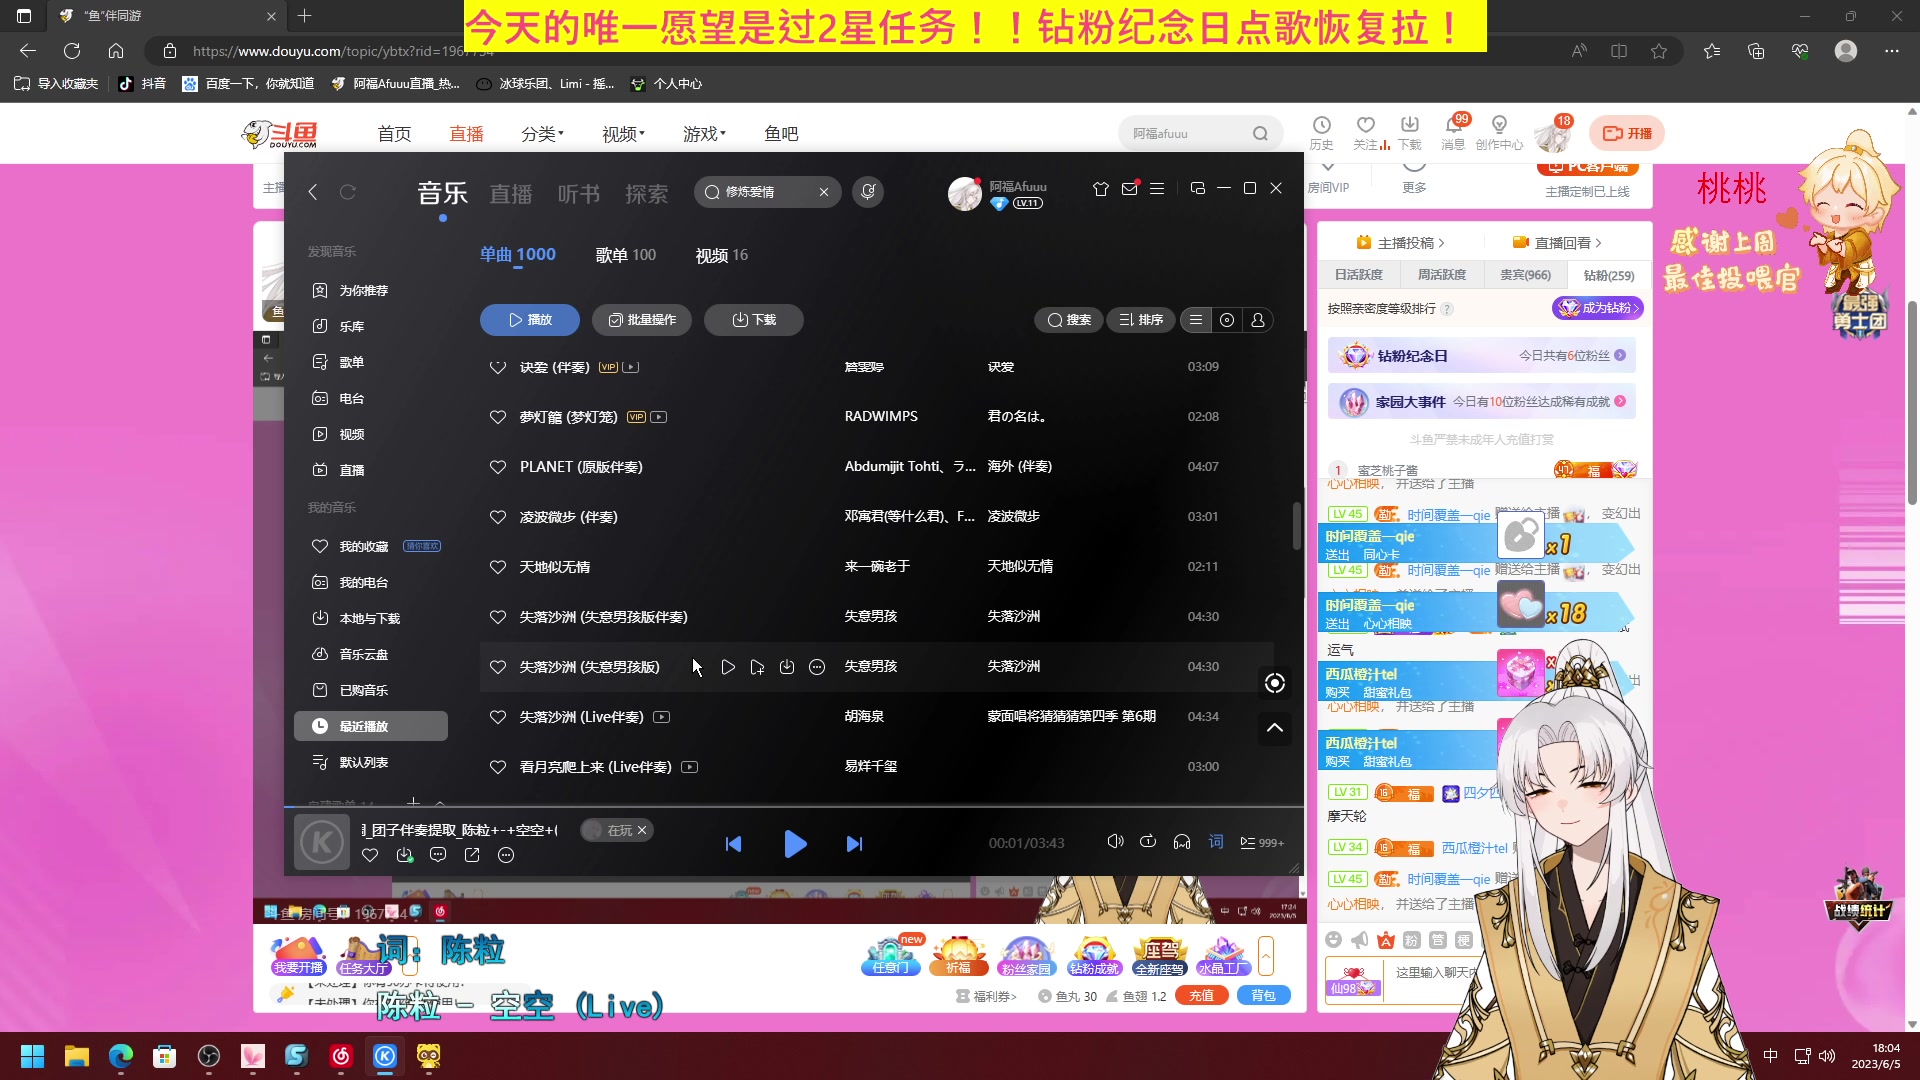
Task: Open KuGou app in taskbar
Action: coord(385,1056)
